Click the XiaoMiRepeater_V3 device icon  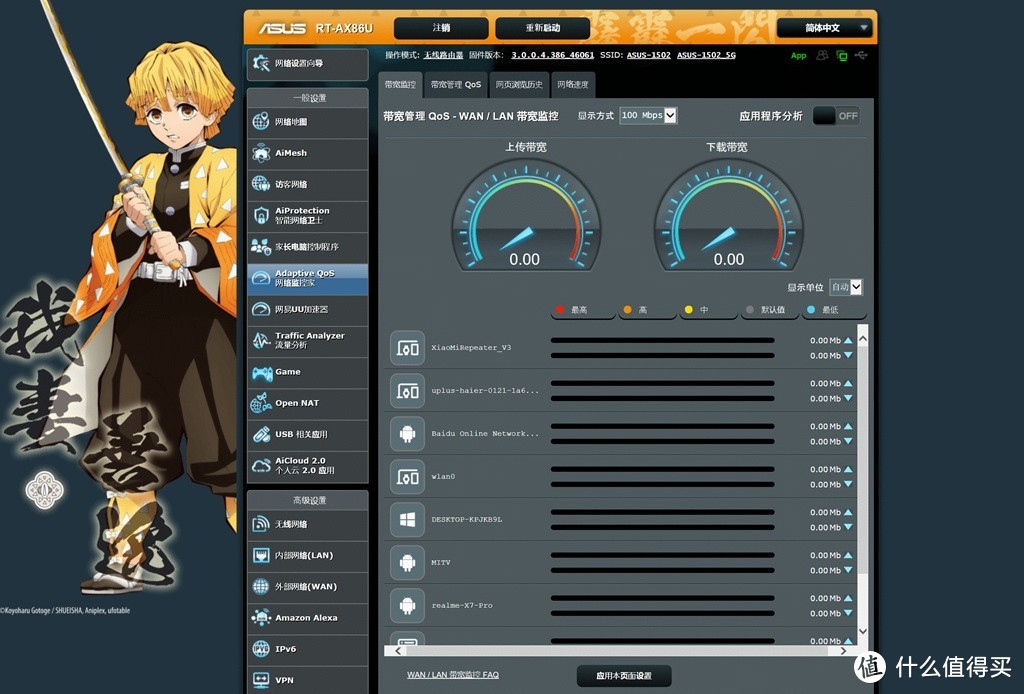408,348
